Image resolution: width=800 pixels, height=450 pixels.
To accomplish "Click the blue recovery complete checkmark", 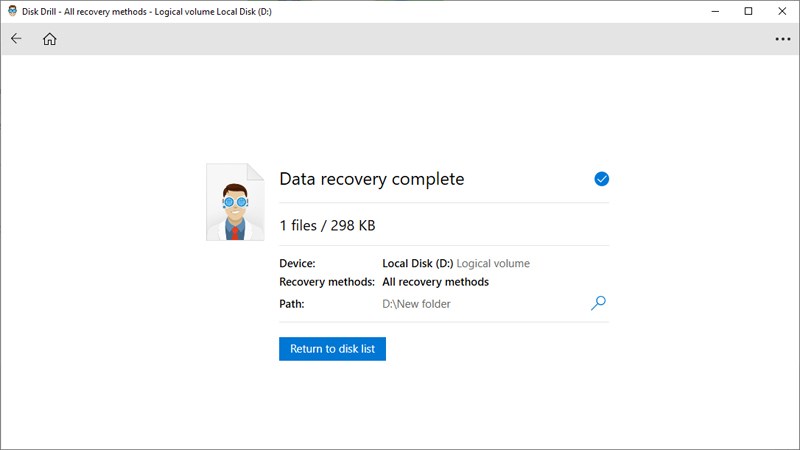I will [x=601, y=179].
